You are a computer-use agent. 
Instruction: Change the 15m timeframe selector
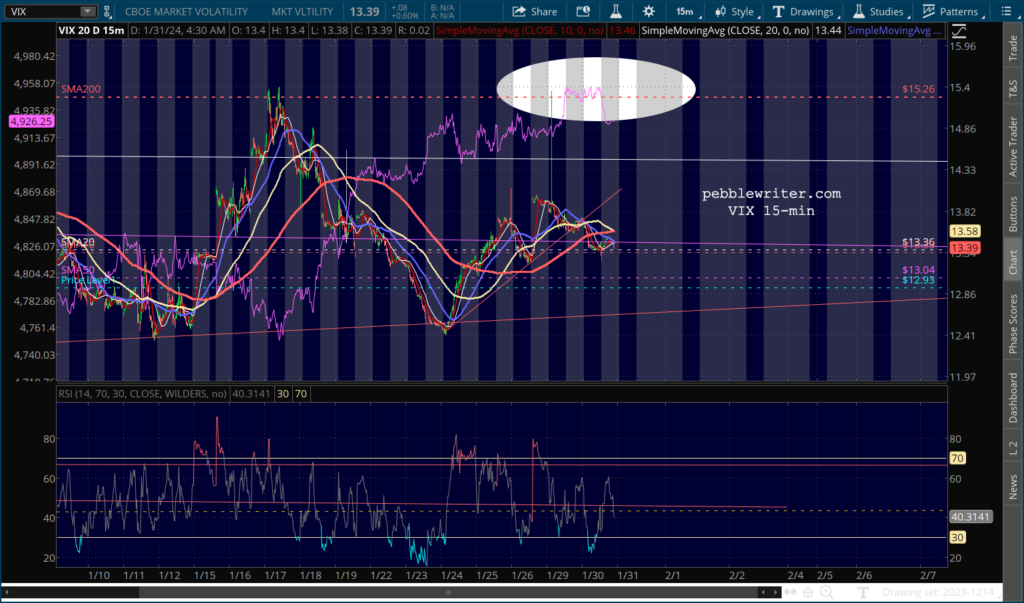tap(684, 11)
